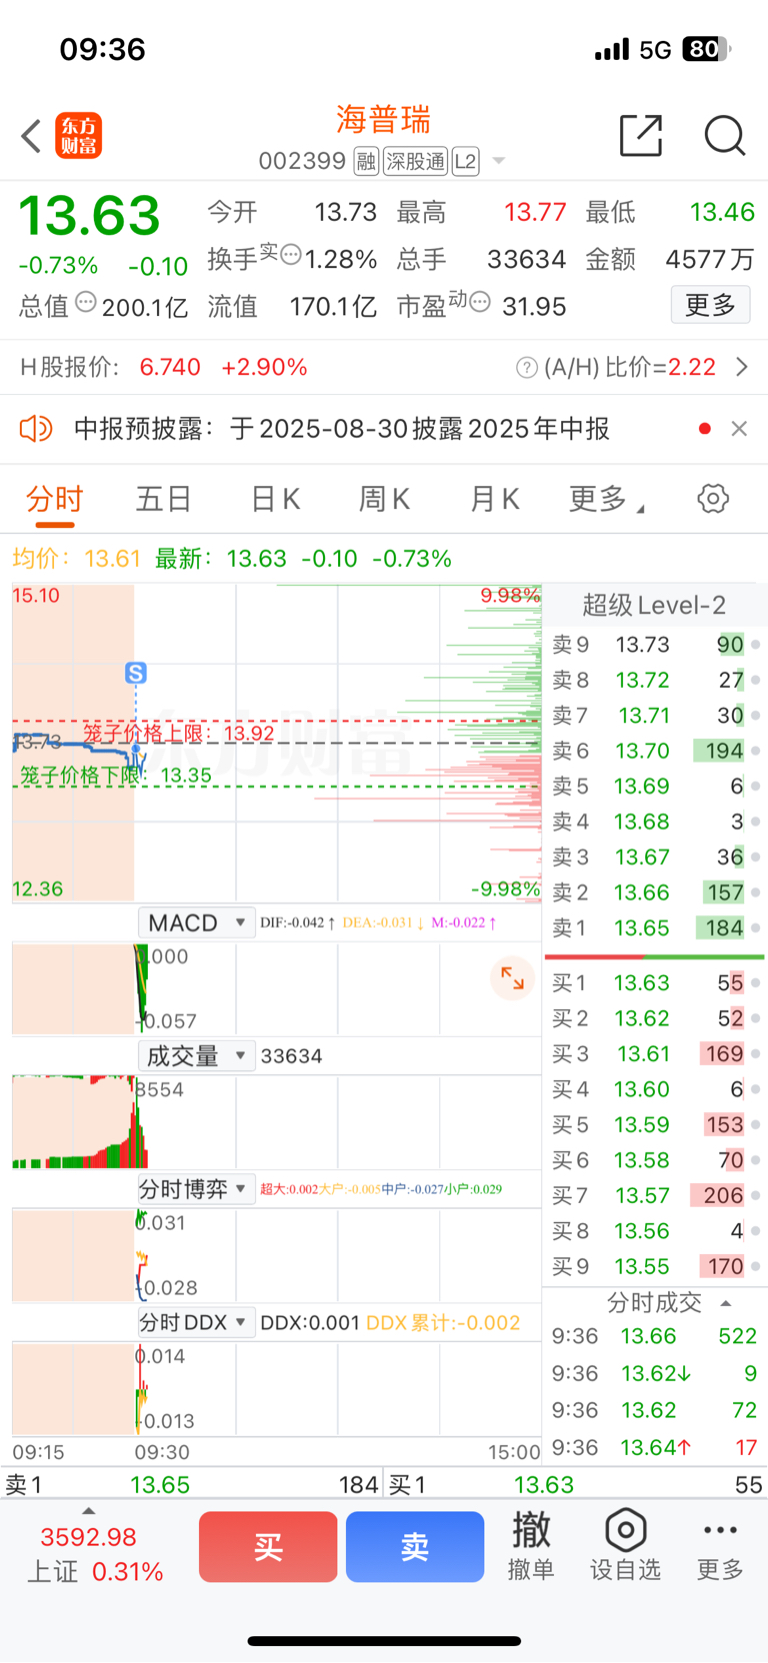Dismiss the announcement with X
Viewport: 768px width, 1663px height.
(739, 429)
